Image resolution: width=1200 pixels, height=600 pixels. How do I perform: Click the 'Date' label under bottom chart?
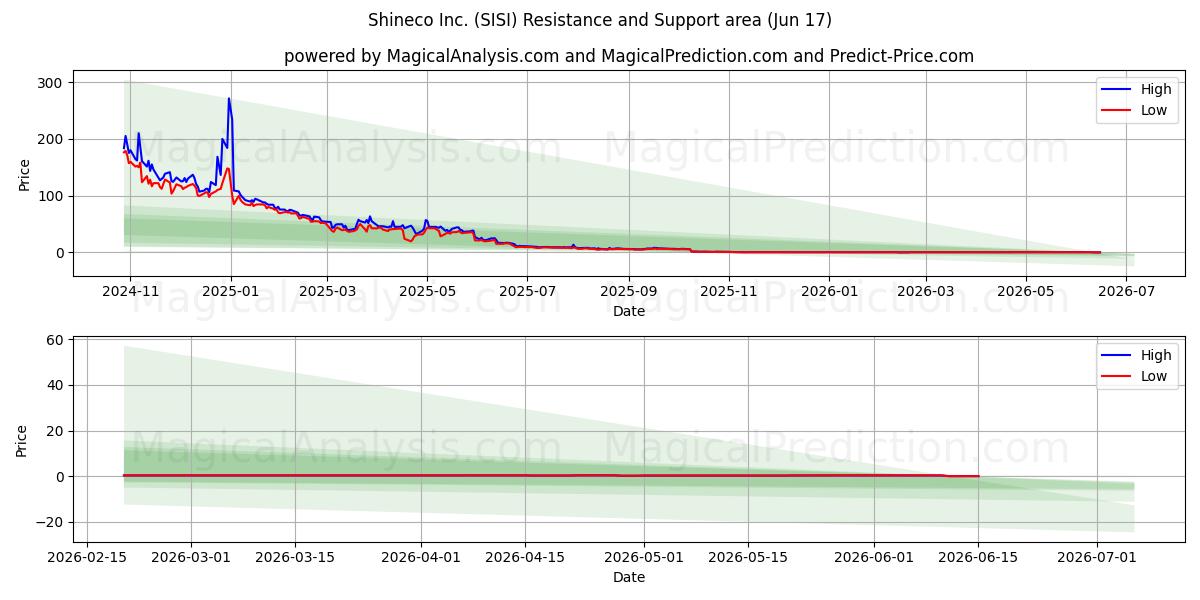(629, 577)
